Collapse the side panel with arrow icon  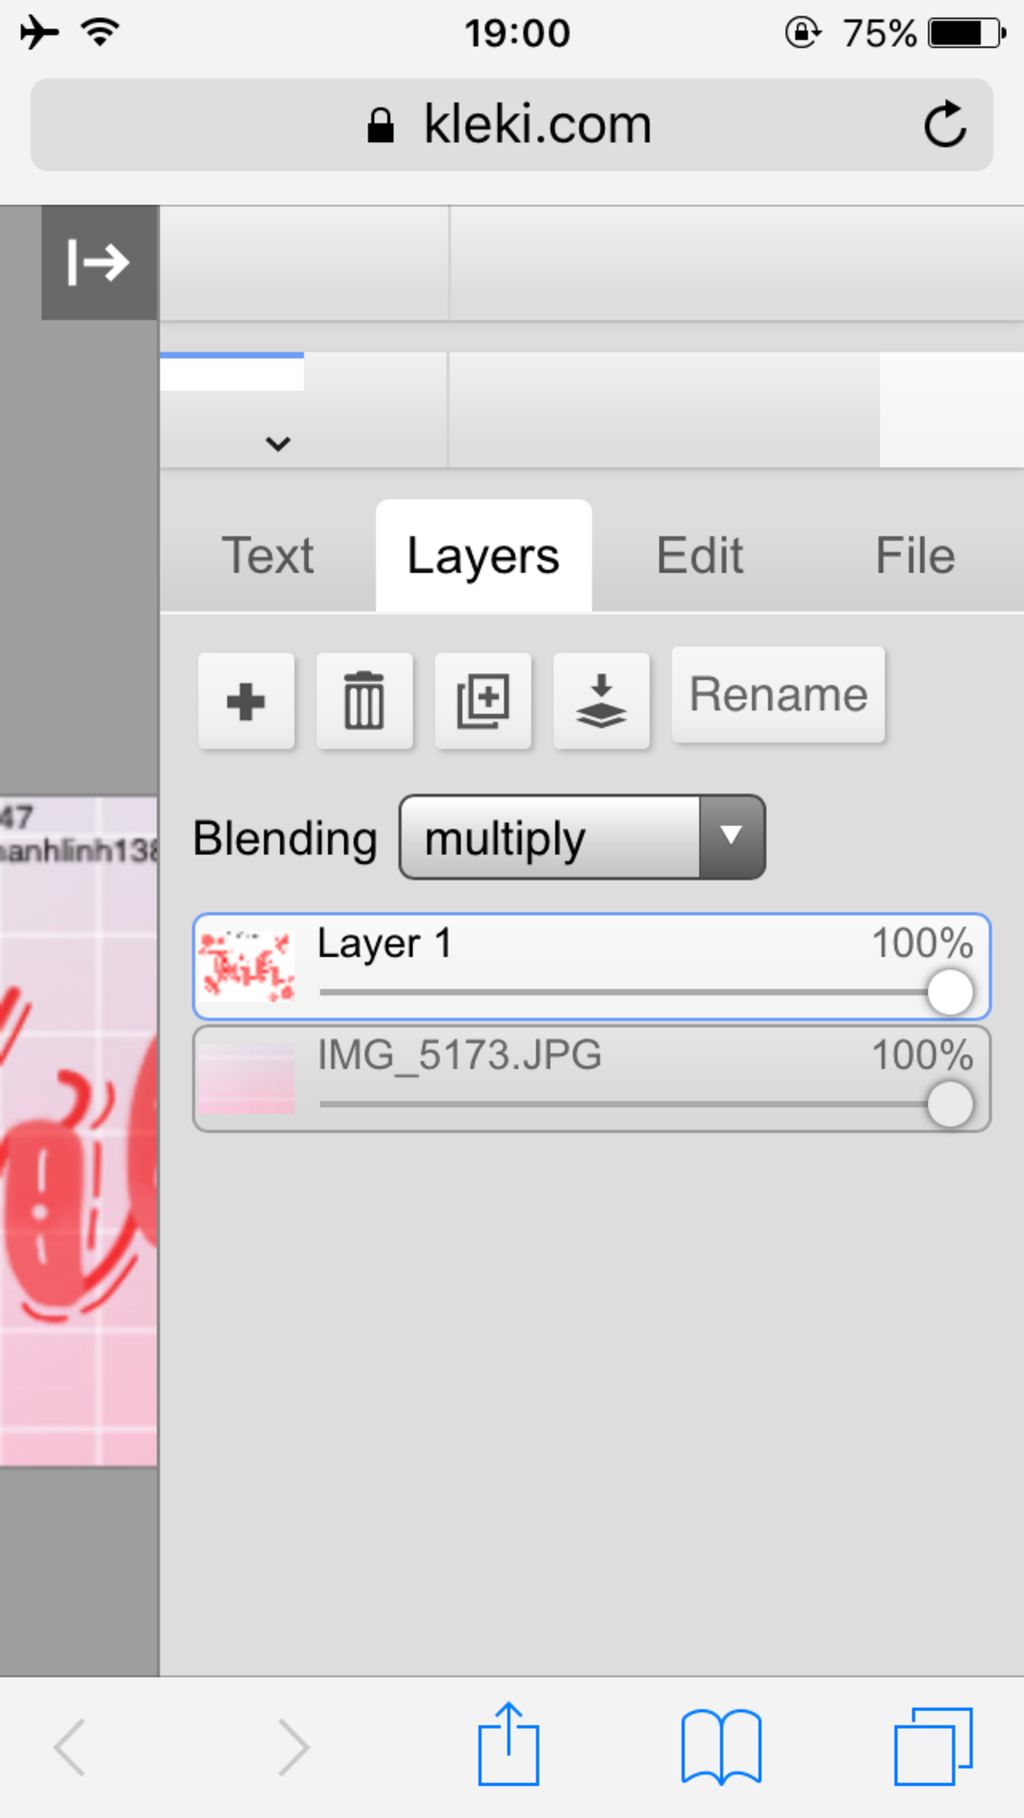tap(99, 263)
